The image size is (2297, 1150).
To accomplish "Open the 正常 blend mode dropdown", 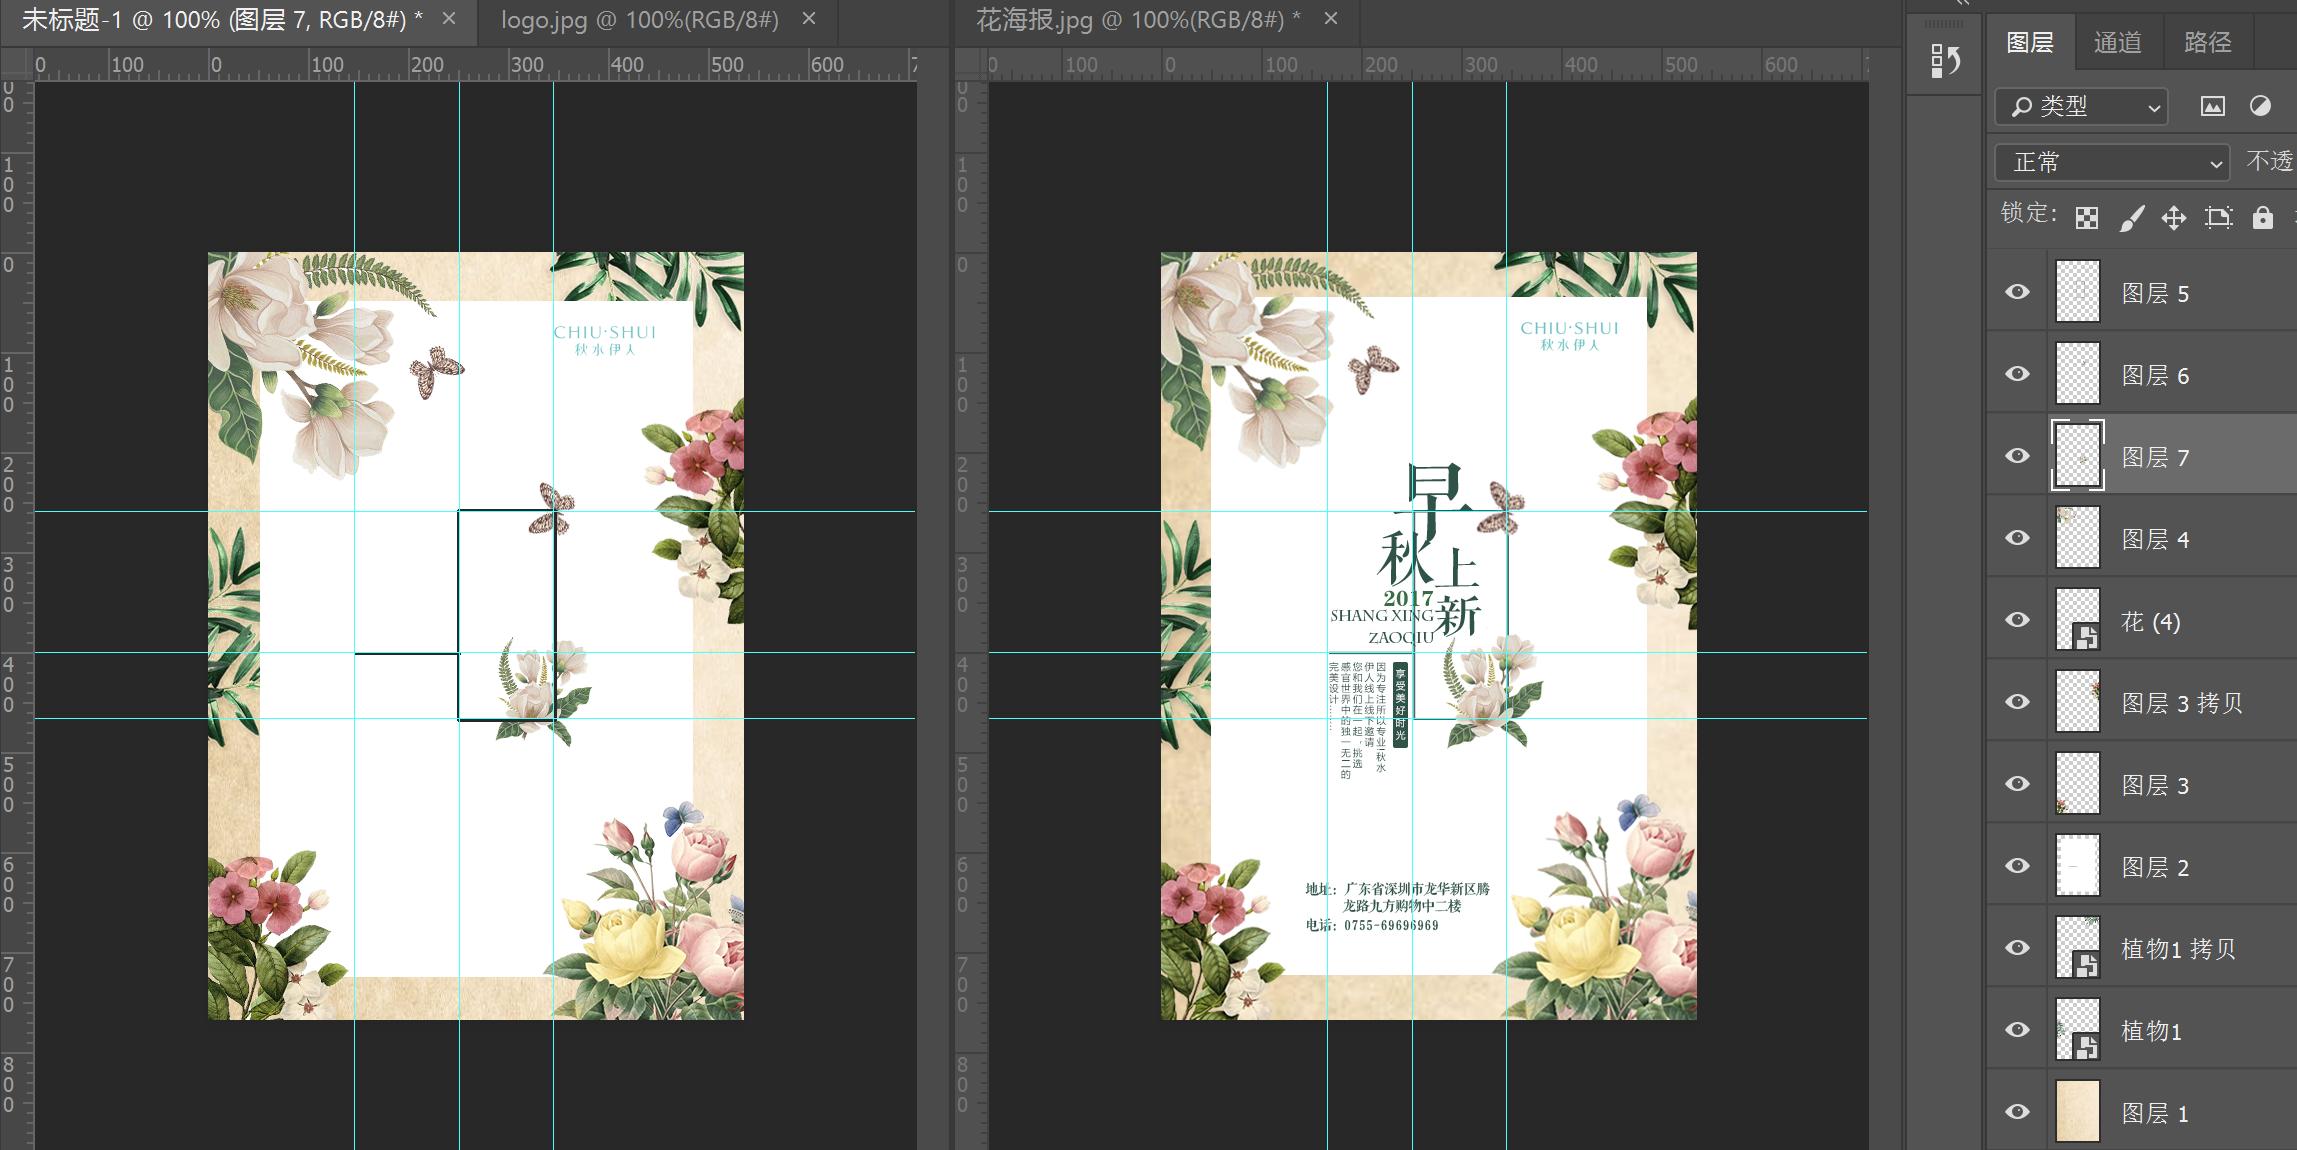I will pyautogui.click(x=2112, y=162).
